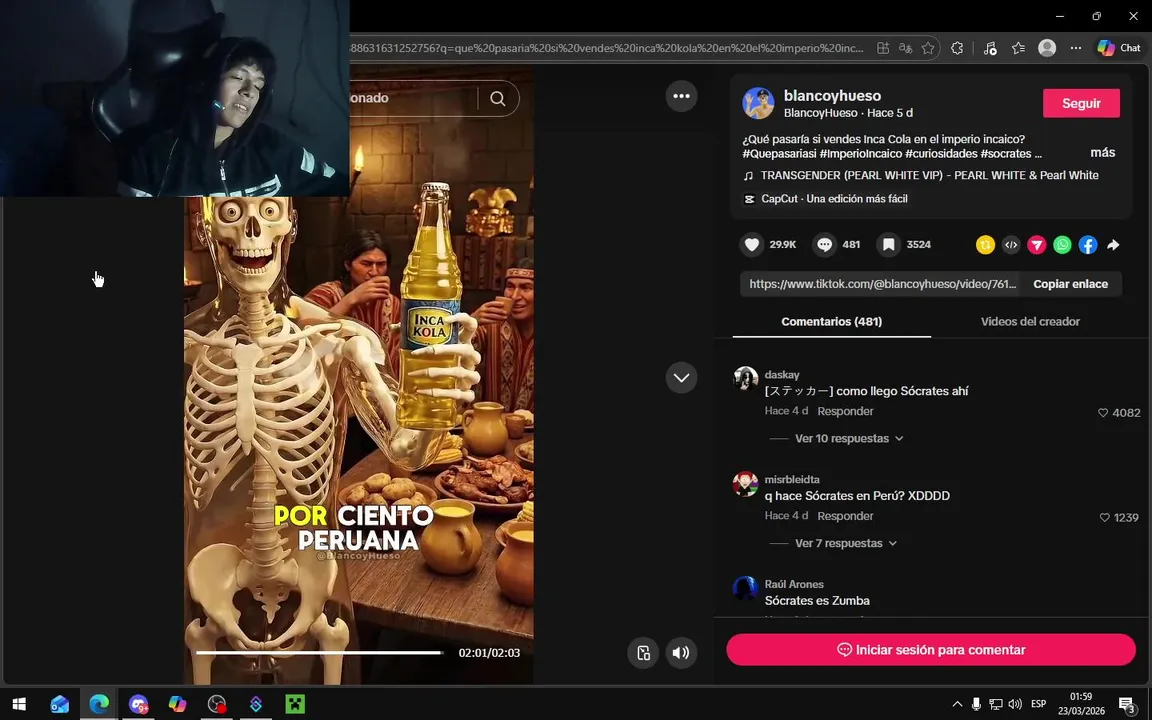Open the browser Extensions puzzle icon
1152x720 pixels.
pyautogui.click(x=957, y=48)
